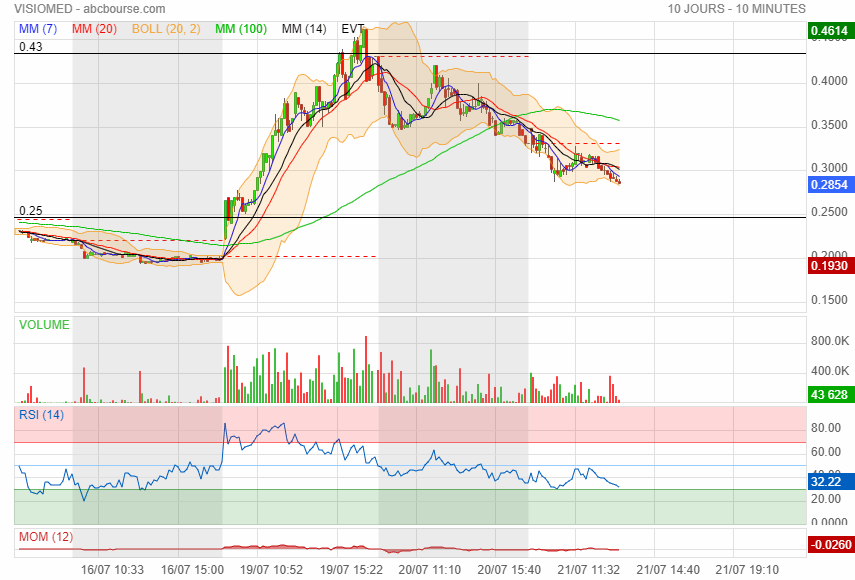Image resolution: width=855 pixels, height=580 pixels.
Task: Click the 10 JOURS - 10 MINUTES label
Action: click(x=737, y=9)
